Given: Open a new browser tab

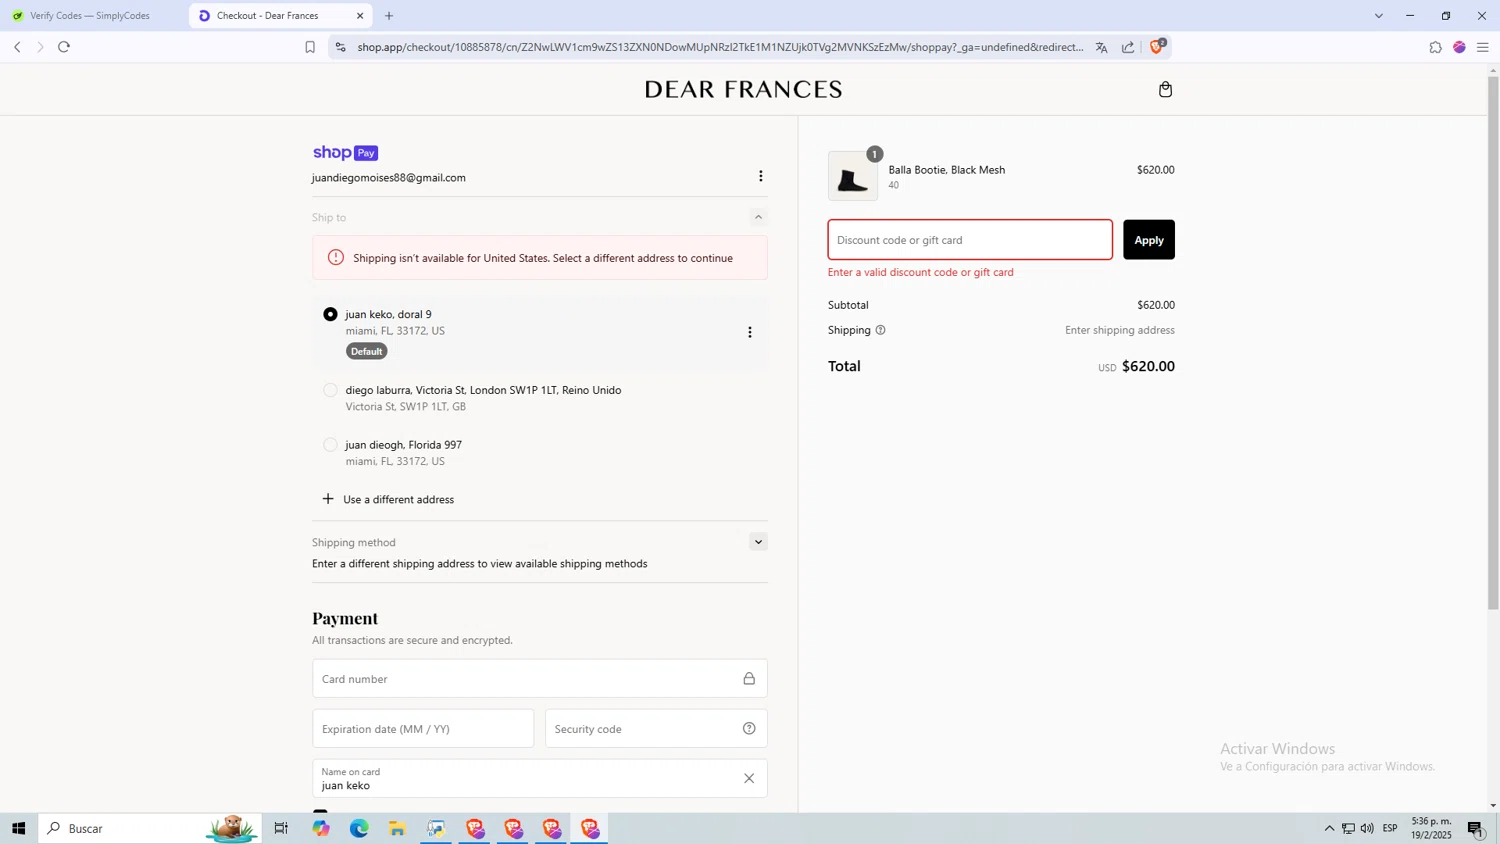Looking at the screenshot, I should point(389,16).
